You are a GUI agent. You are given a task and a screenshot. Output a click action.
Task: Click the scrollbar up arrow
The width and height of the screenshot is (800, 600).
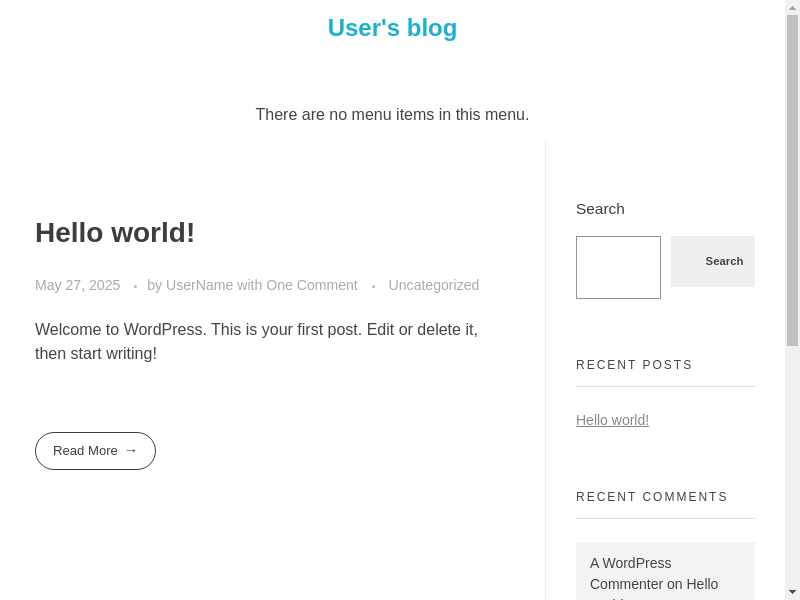792,7
